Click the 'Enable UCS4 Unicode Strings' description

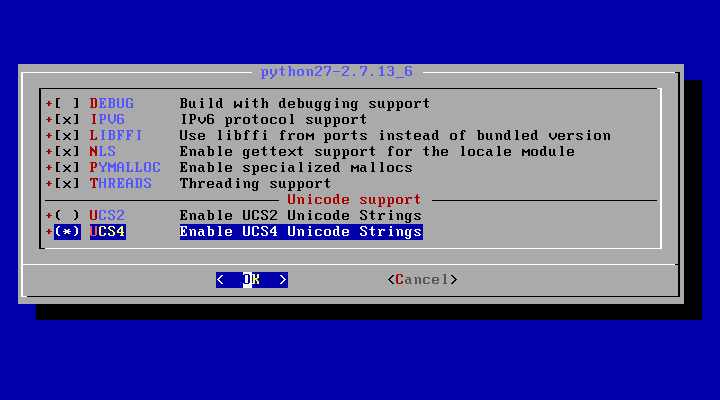pyautogui.click(x=301, y=231)
